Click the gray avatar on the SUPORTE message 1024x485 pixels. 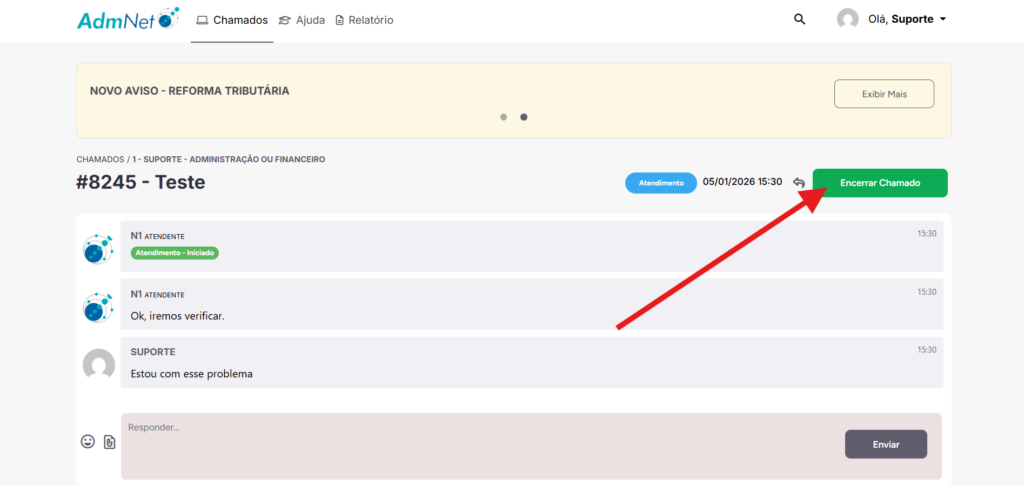pyautogui.click(x=98, y=365)
